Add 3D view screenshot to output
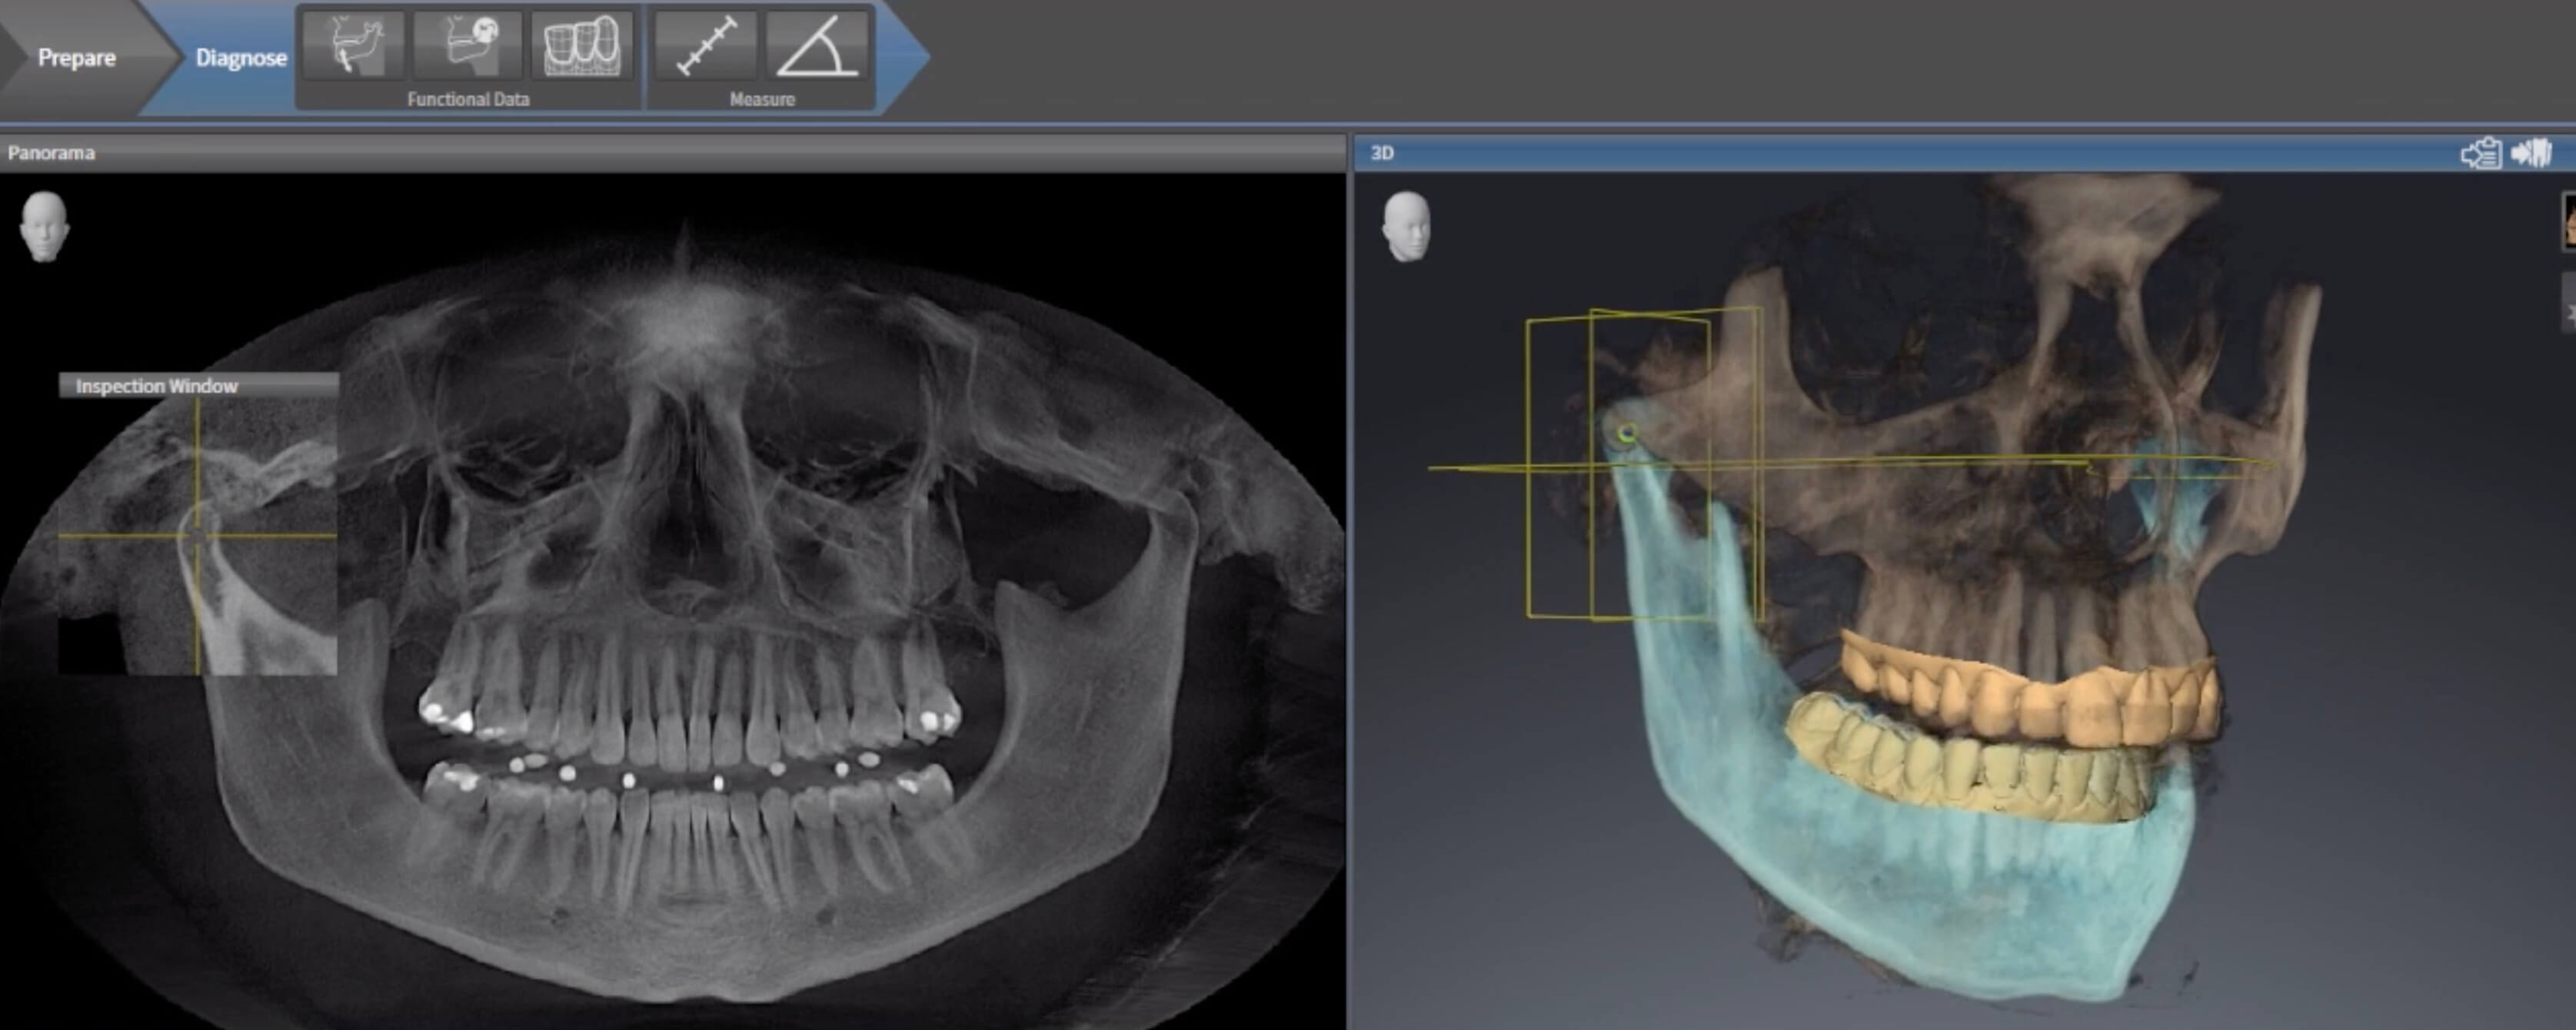The image size is (2576, 1030). point(2532,153)
